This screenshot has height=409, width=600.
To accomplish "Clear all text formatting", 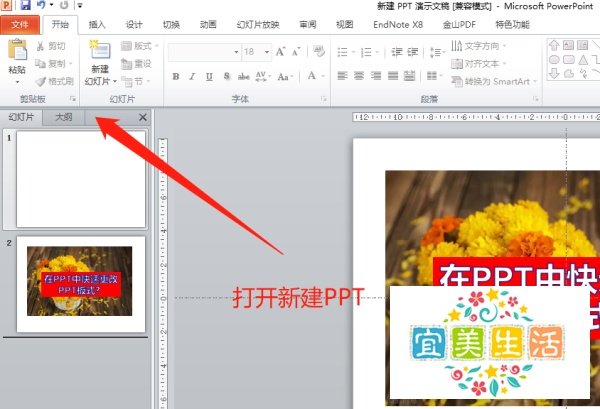I will click(318, 51).
